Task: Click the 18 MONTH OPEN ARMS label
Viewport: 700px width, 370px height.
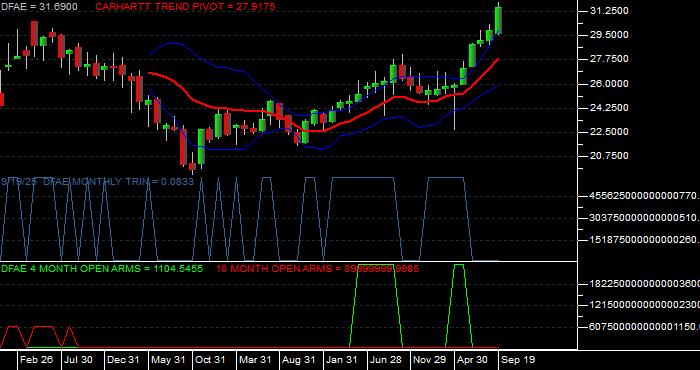Action: (x=317, y=269)
